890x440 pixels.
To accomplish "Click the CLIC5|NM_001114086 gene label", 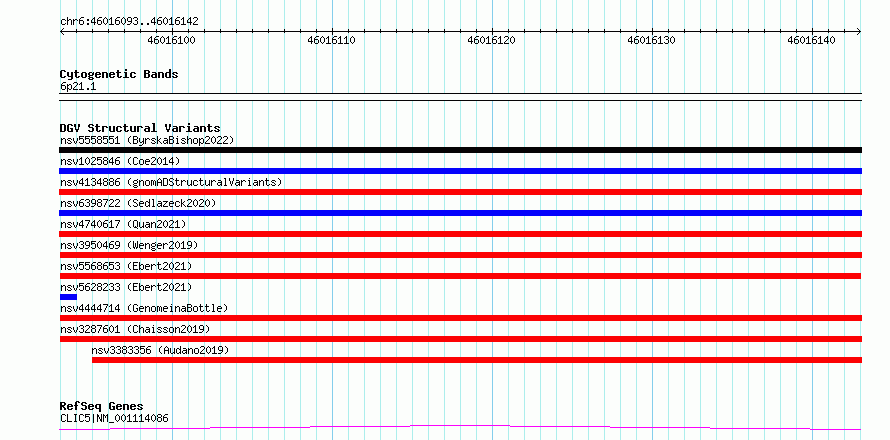I will point(114,419).
